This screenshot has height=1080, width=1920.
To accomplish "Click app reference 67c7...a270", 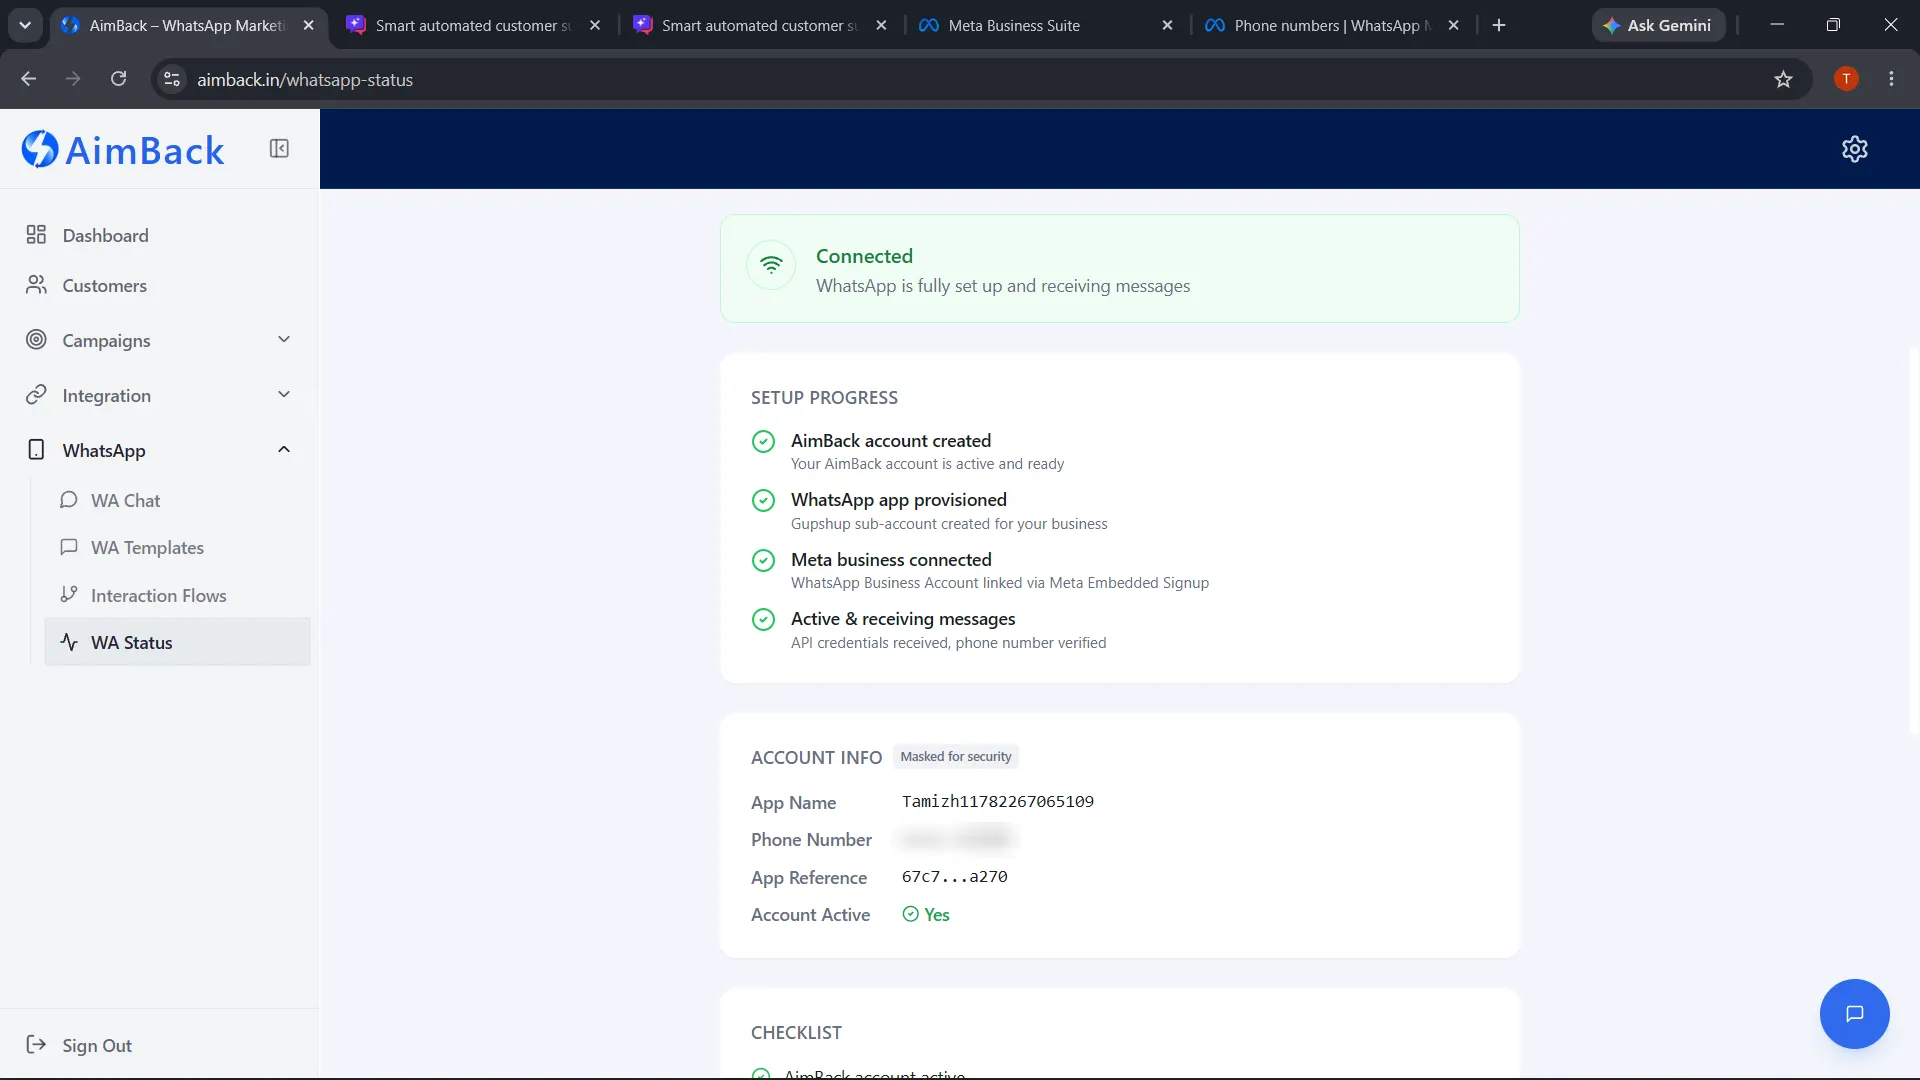I will [x=955, y=877].
